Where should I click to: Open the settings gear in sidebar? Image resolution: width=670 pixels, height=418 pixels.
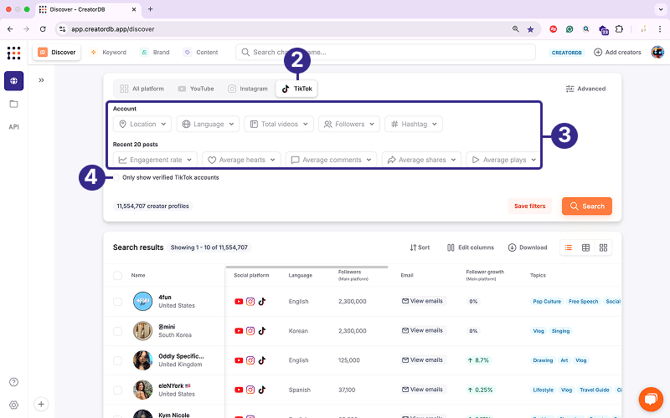pyautogui.click(x=14, y=405)
